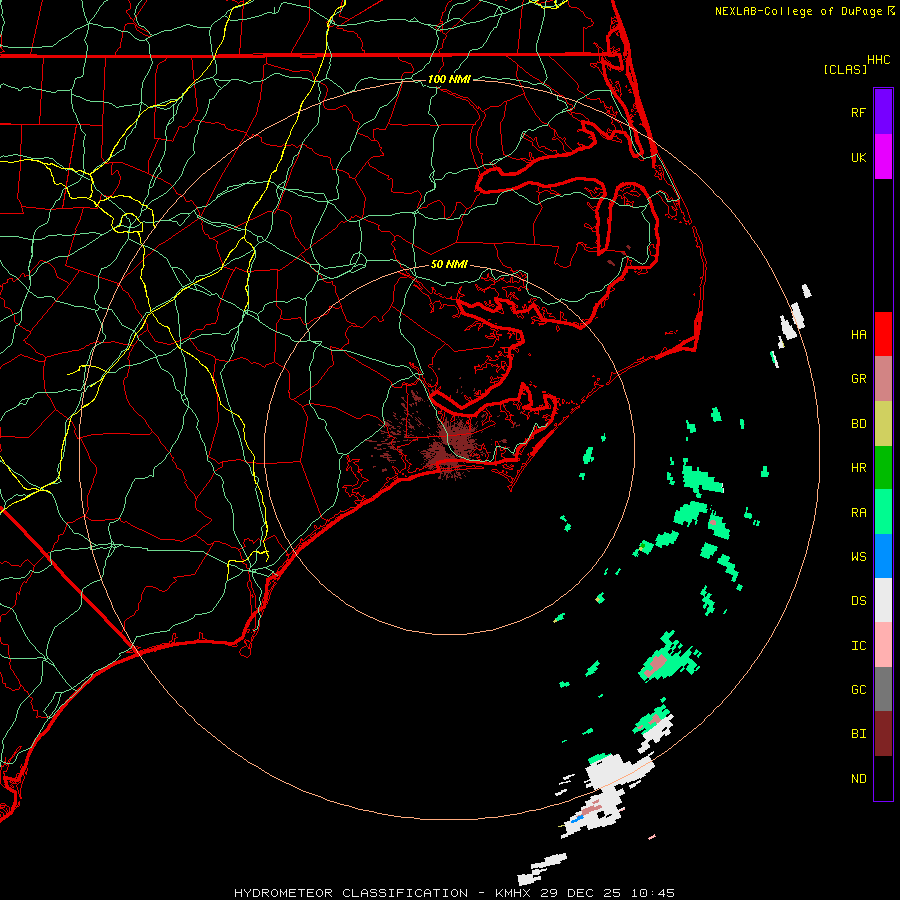
Task: Select the GC gray legend swatch
Action: (883, 689)
